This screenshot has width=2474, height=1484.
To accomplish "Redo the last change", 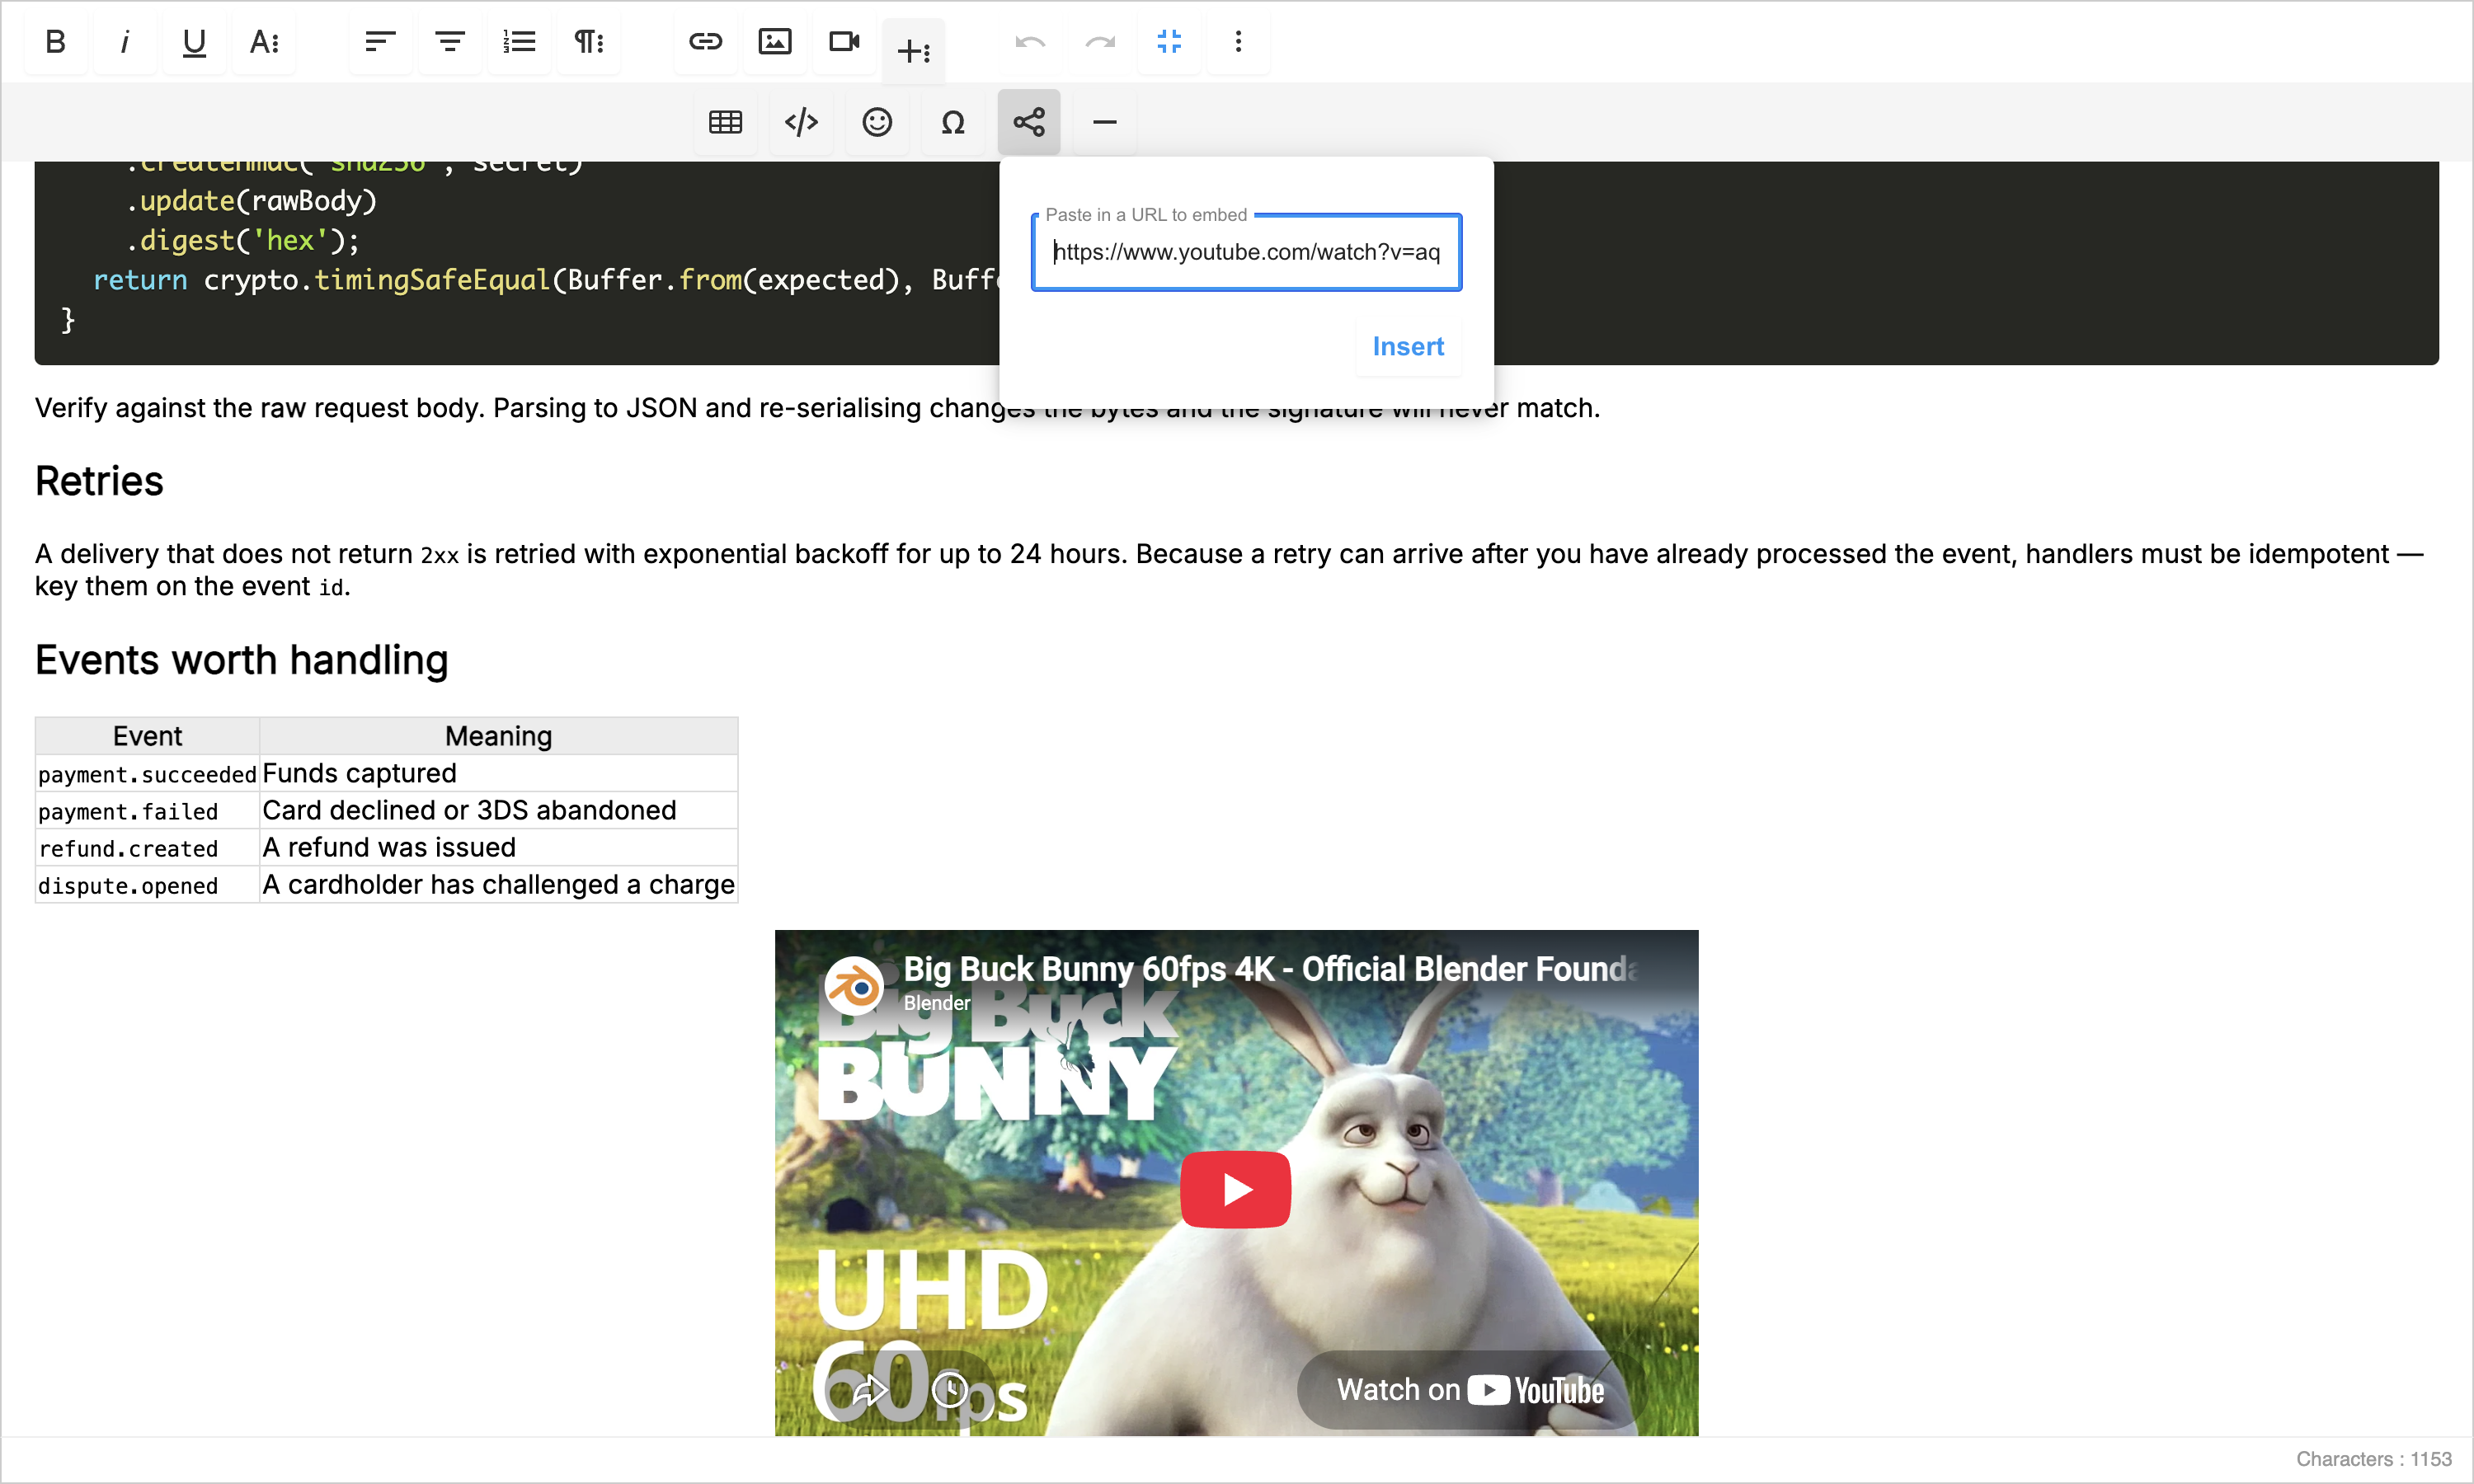I will coord(1100,42).
